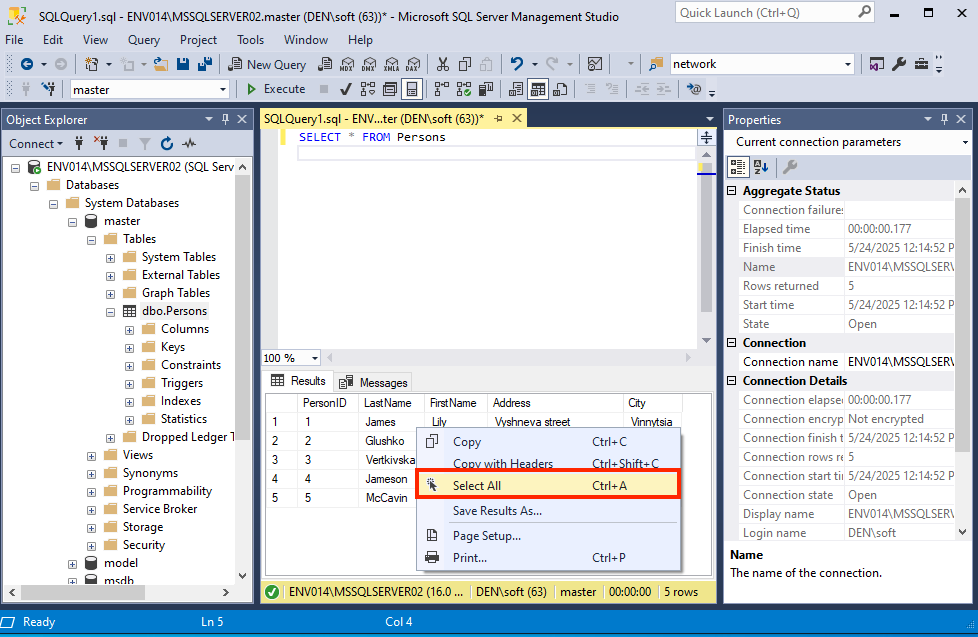Open the Query menu
The image size is (978, 637).
(x=143, y=40)
